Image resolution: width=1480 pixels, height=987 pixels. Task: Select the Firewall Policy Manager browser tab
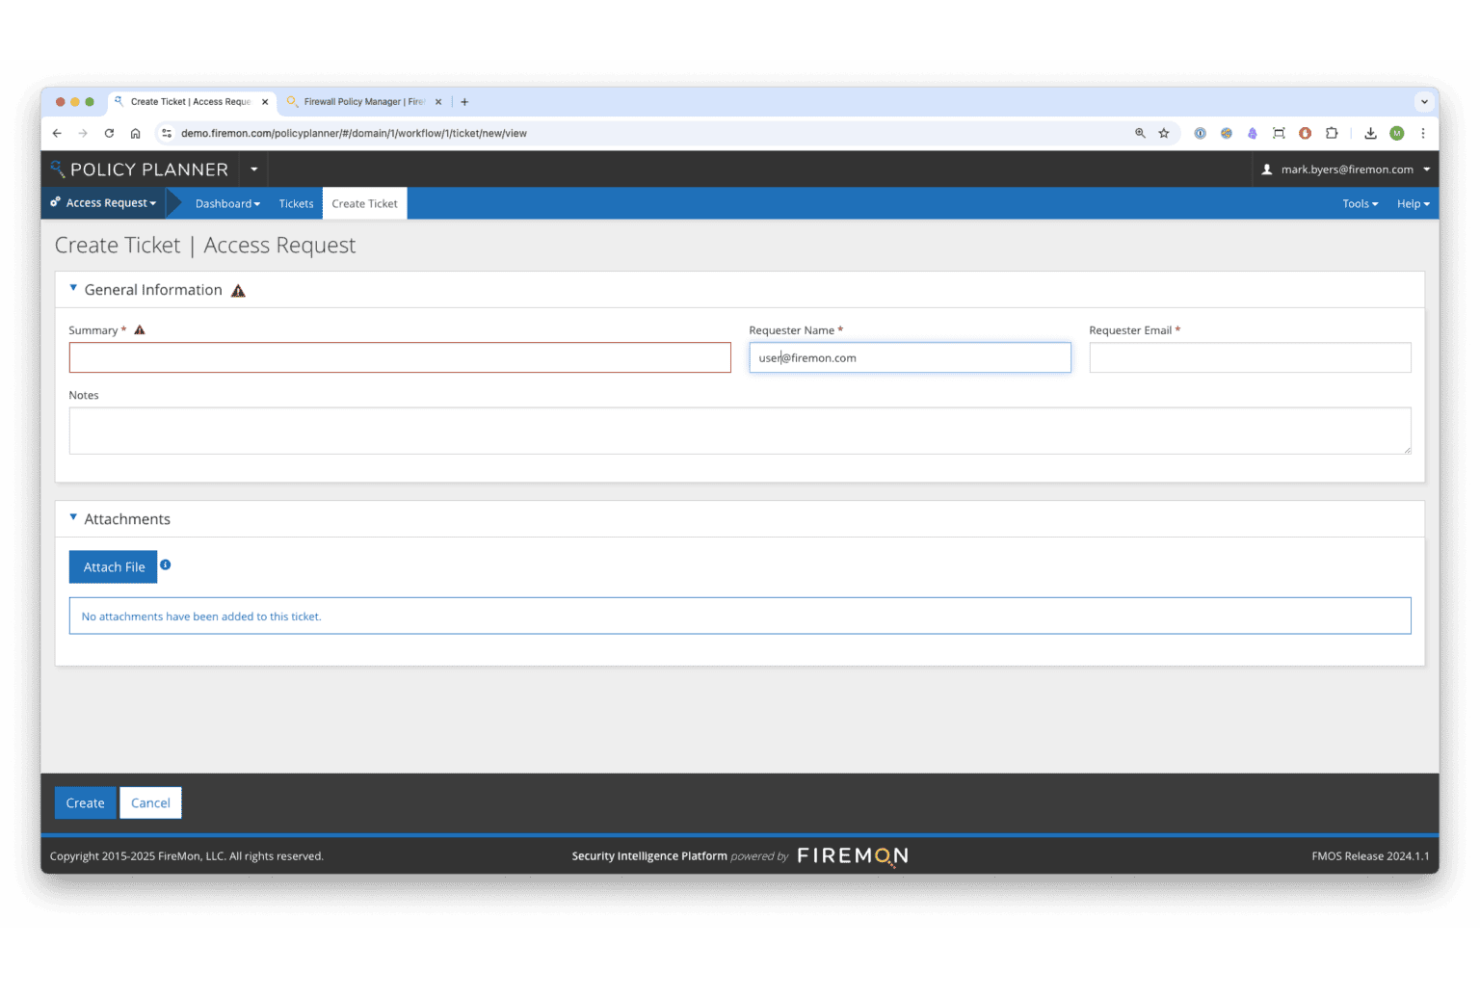click(360, 101)
